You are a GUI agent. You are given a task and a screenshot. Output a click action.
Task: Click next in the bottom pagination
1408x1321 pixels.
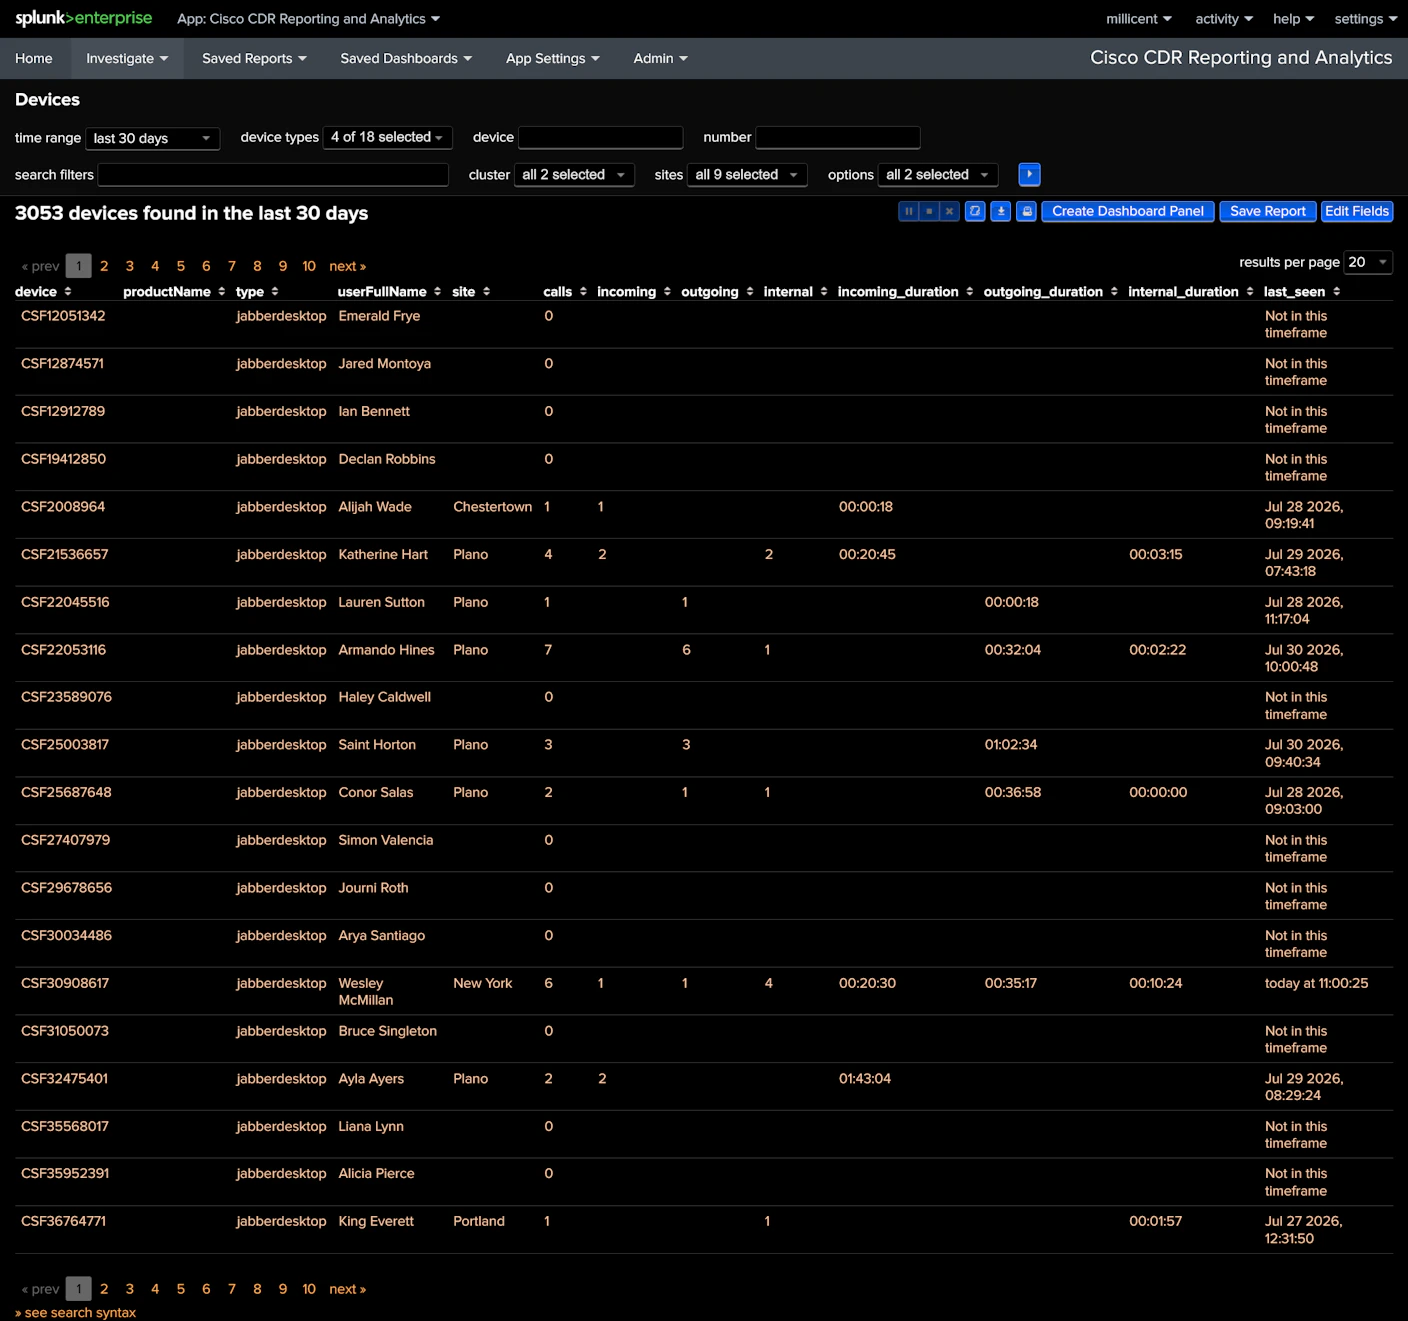point(347,1289)
